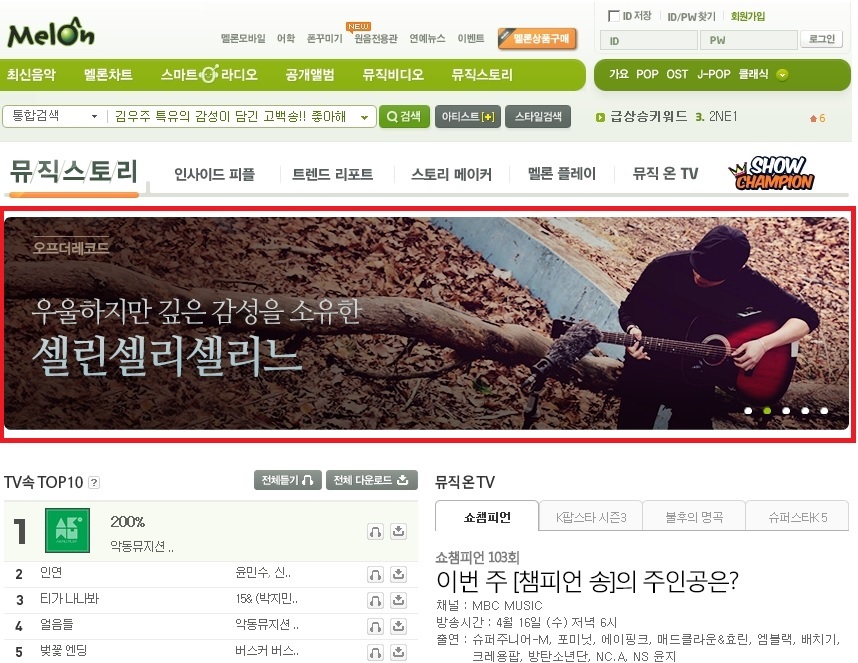
Task: Open the 멜론 플레이 section
Action: [x=561, y=174]
